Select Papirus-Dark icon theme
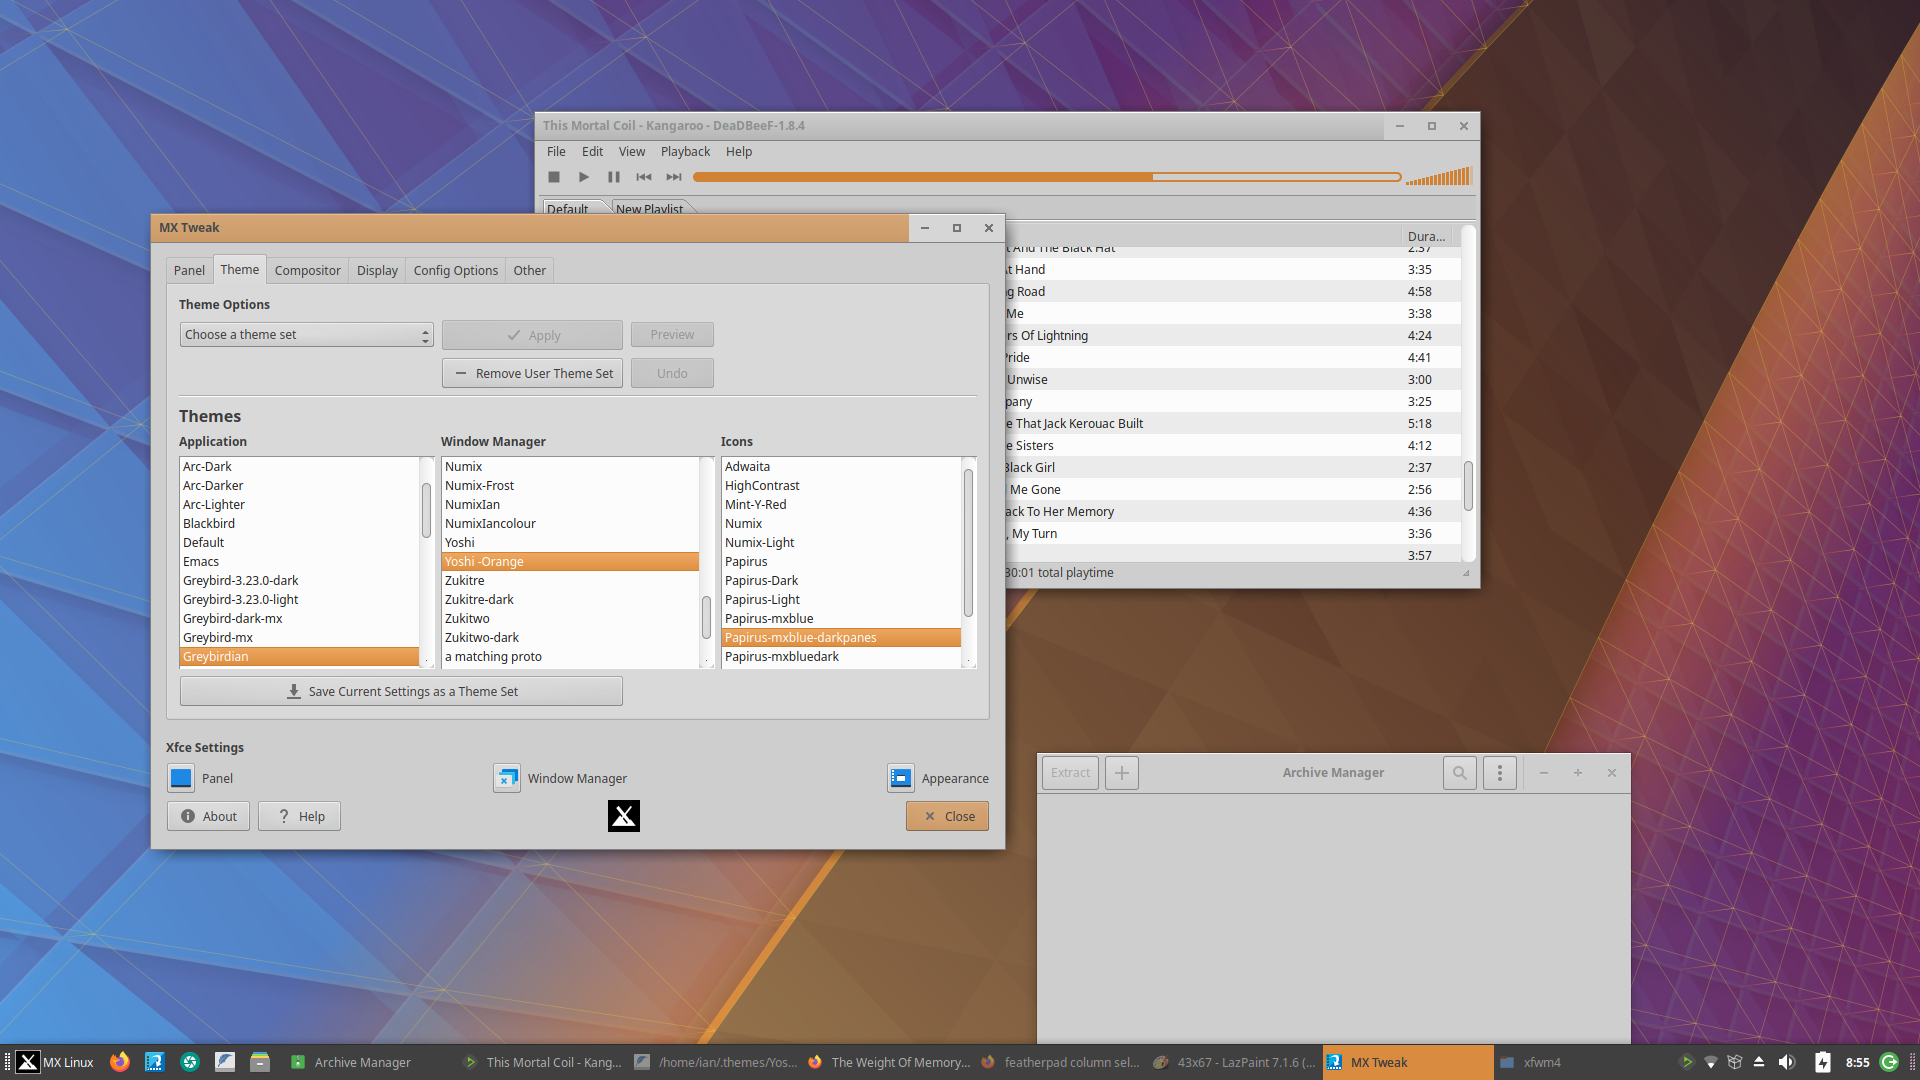 coord(841,581)
